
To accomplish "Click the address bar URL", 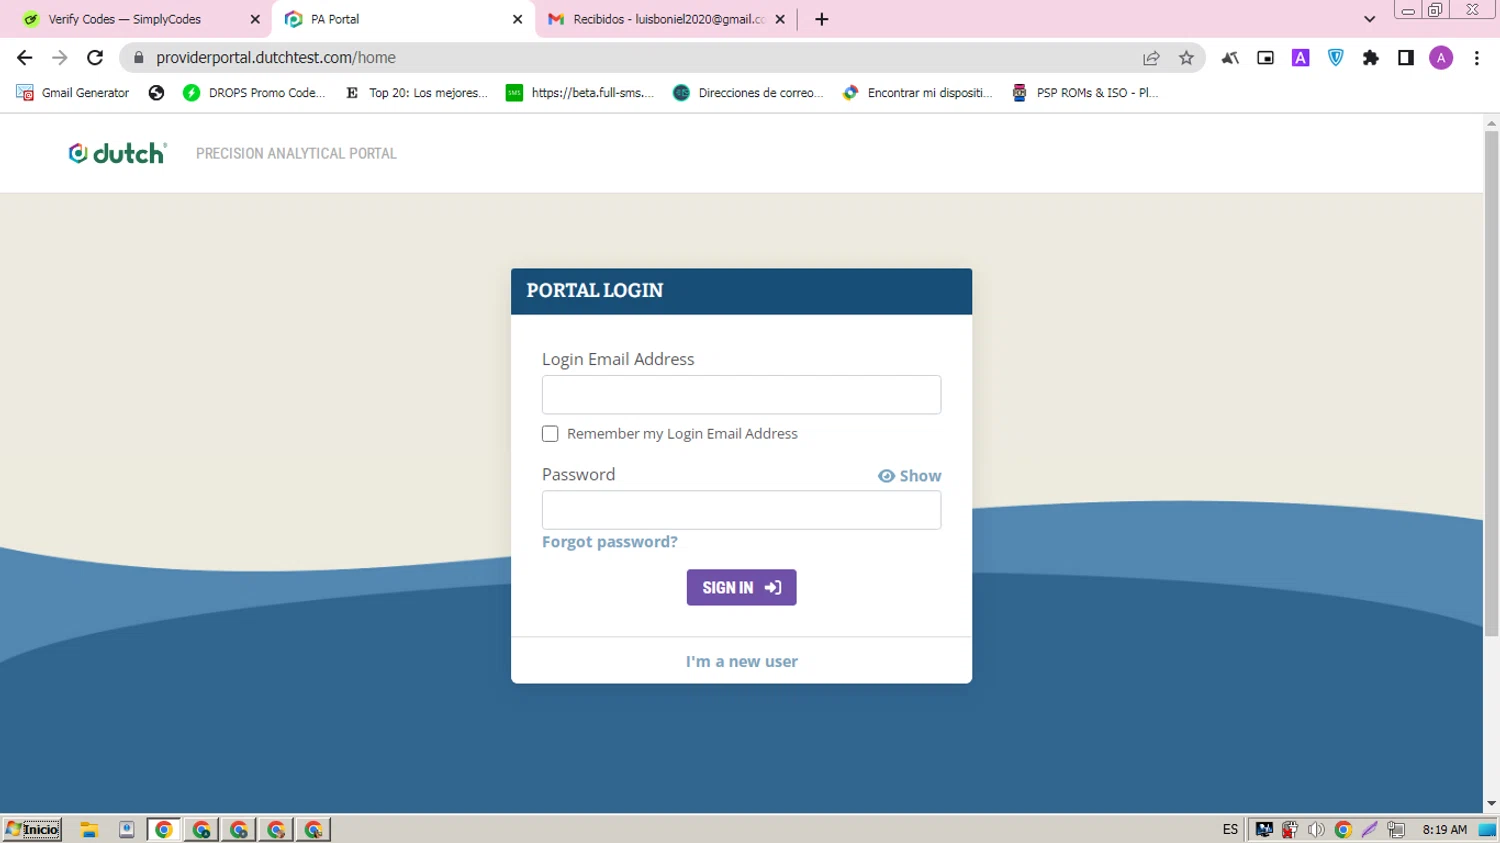I will 276,58.
